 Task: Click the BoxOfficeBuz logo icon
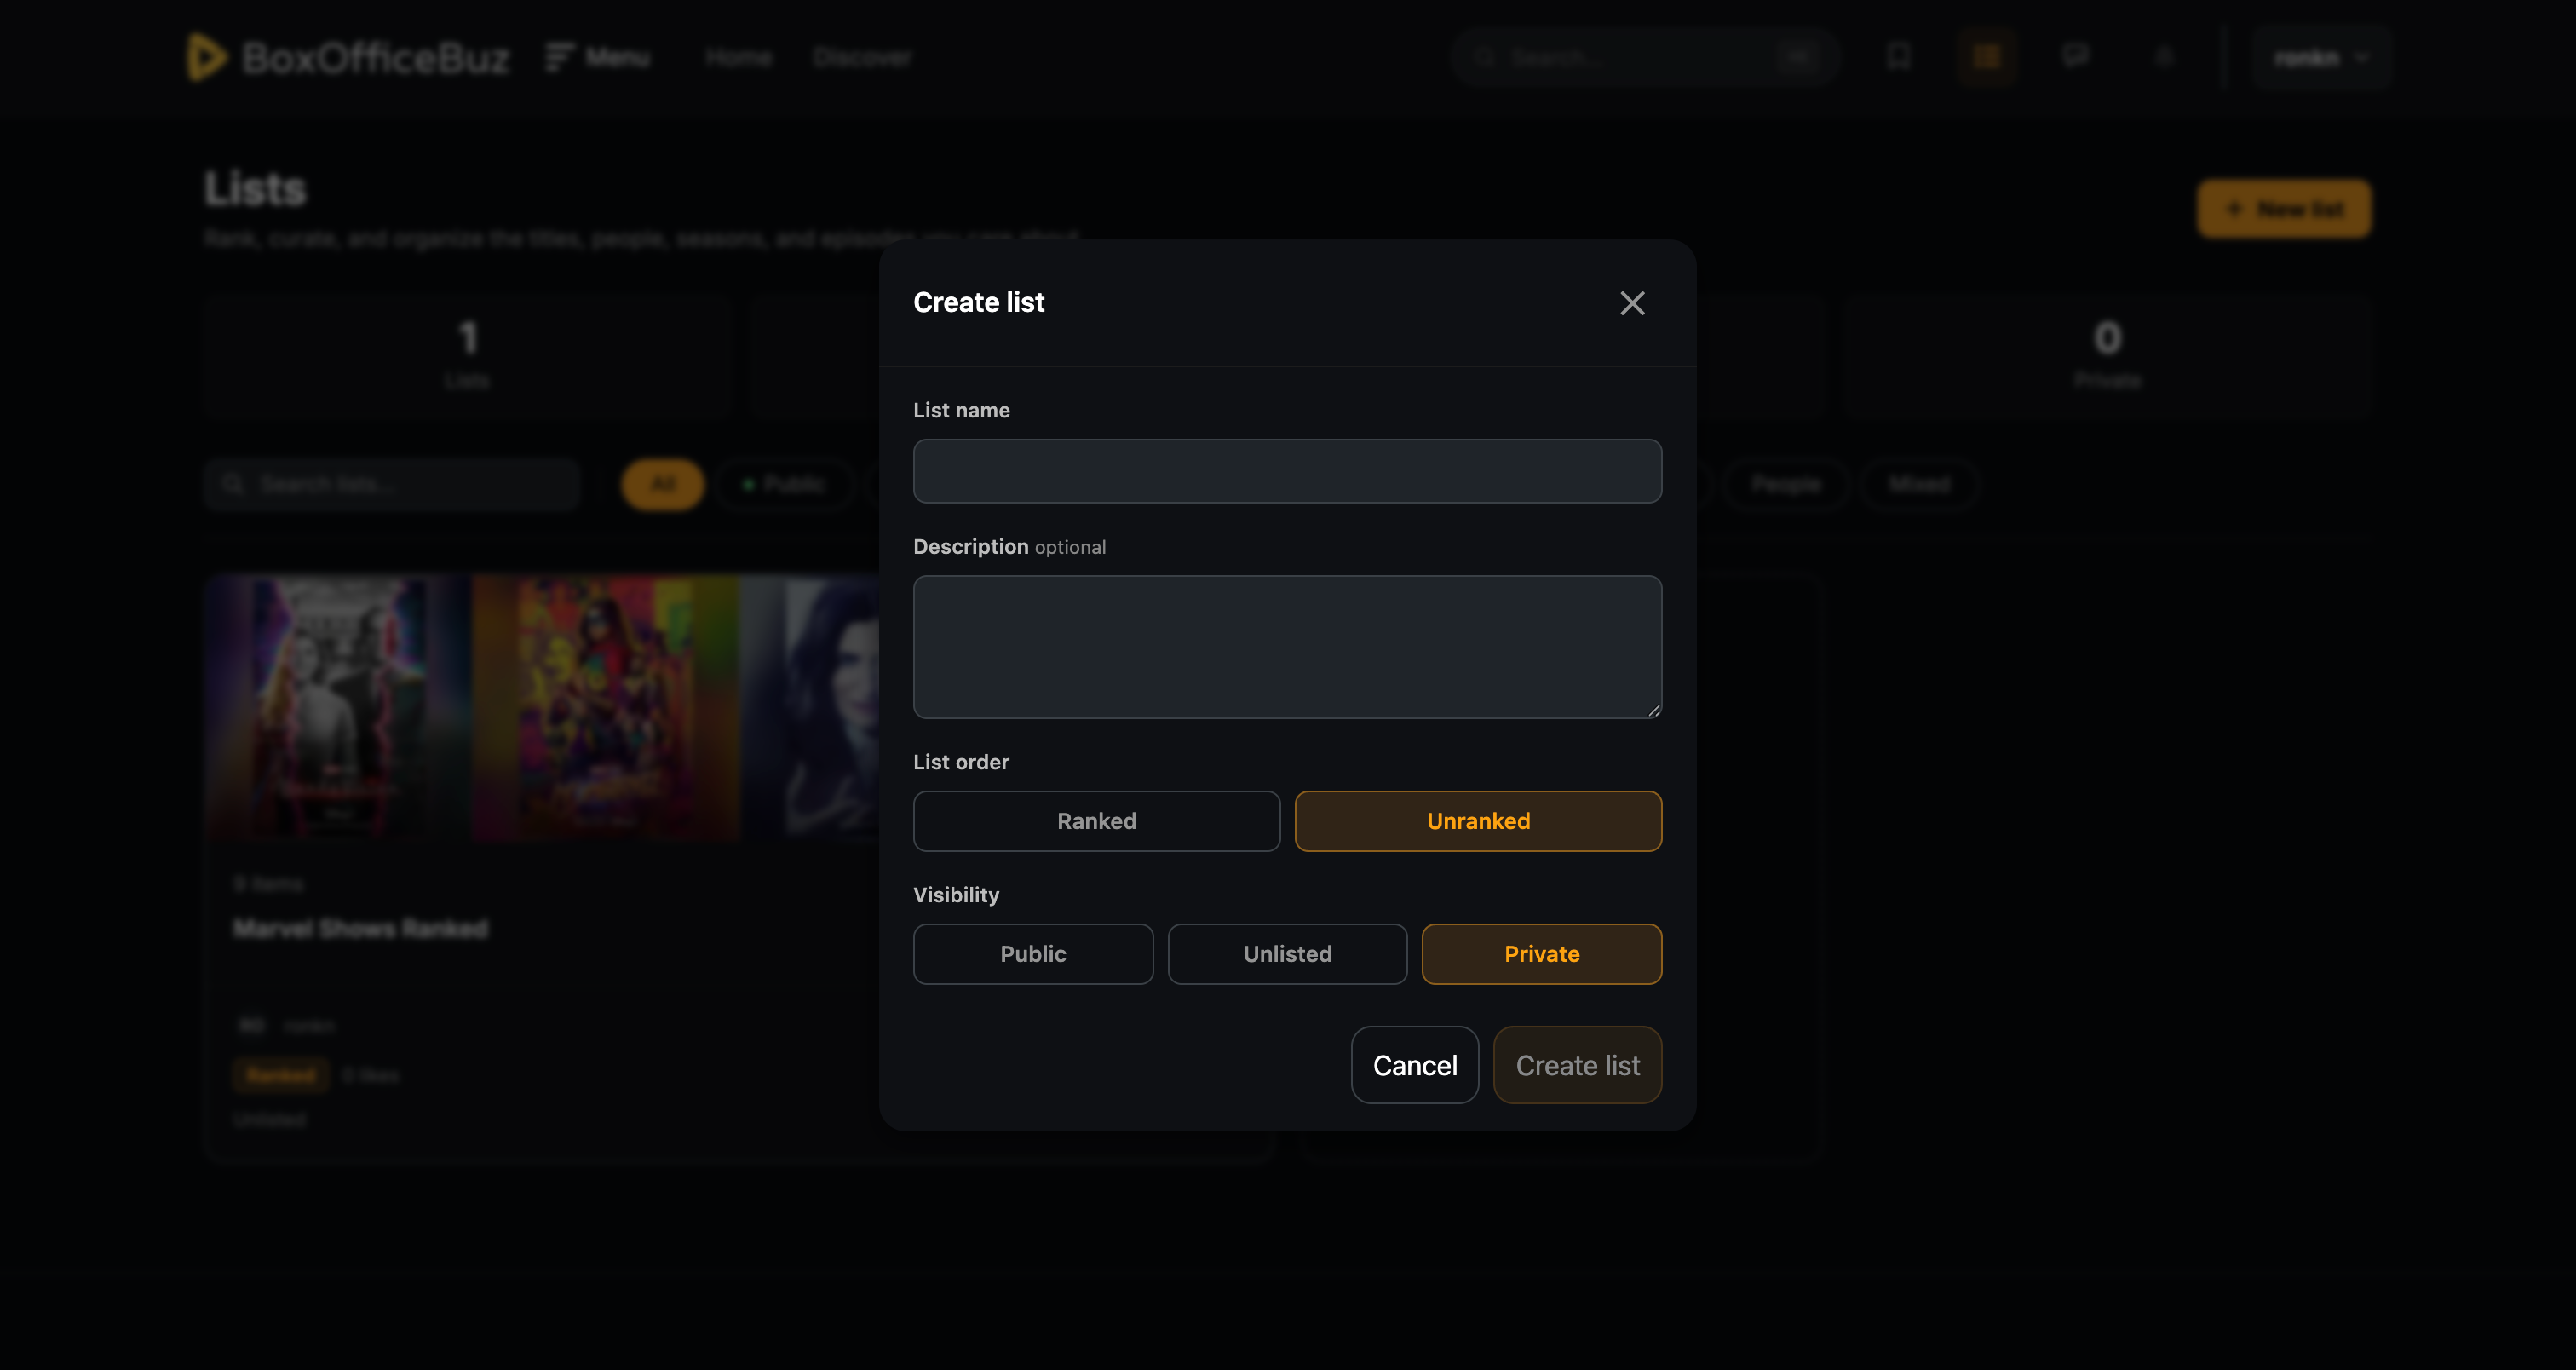[x=206, y=57]
